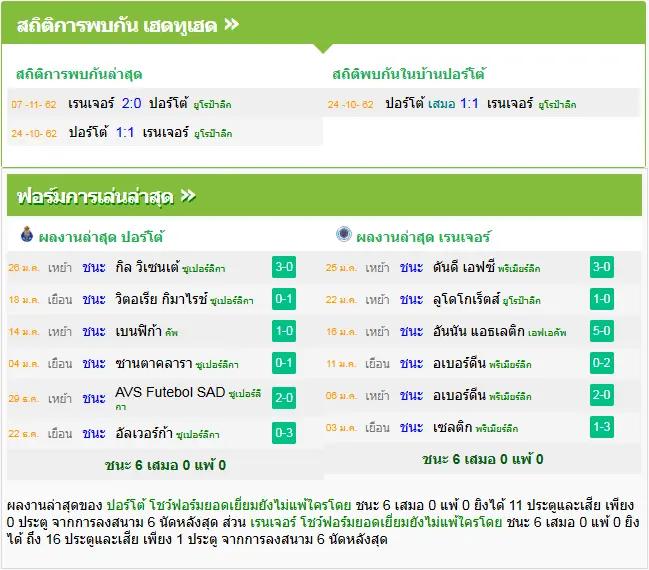Click the 1-3 badge for เซลติก

tap(602, 427)
